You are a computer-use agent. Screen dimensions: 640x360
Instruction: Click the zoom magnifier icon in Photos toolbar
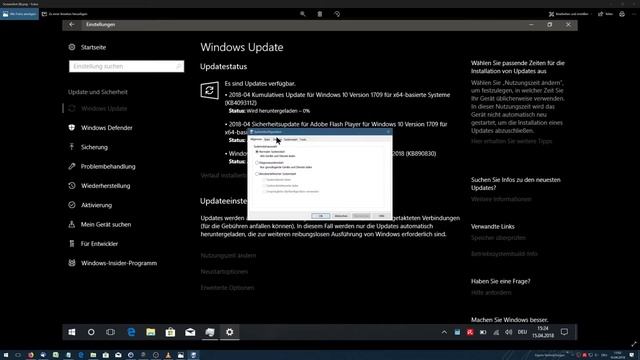[302, 14]
